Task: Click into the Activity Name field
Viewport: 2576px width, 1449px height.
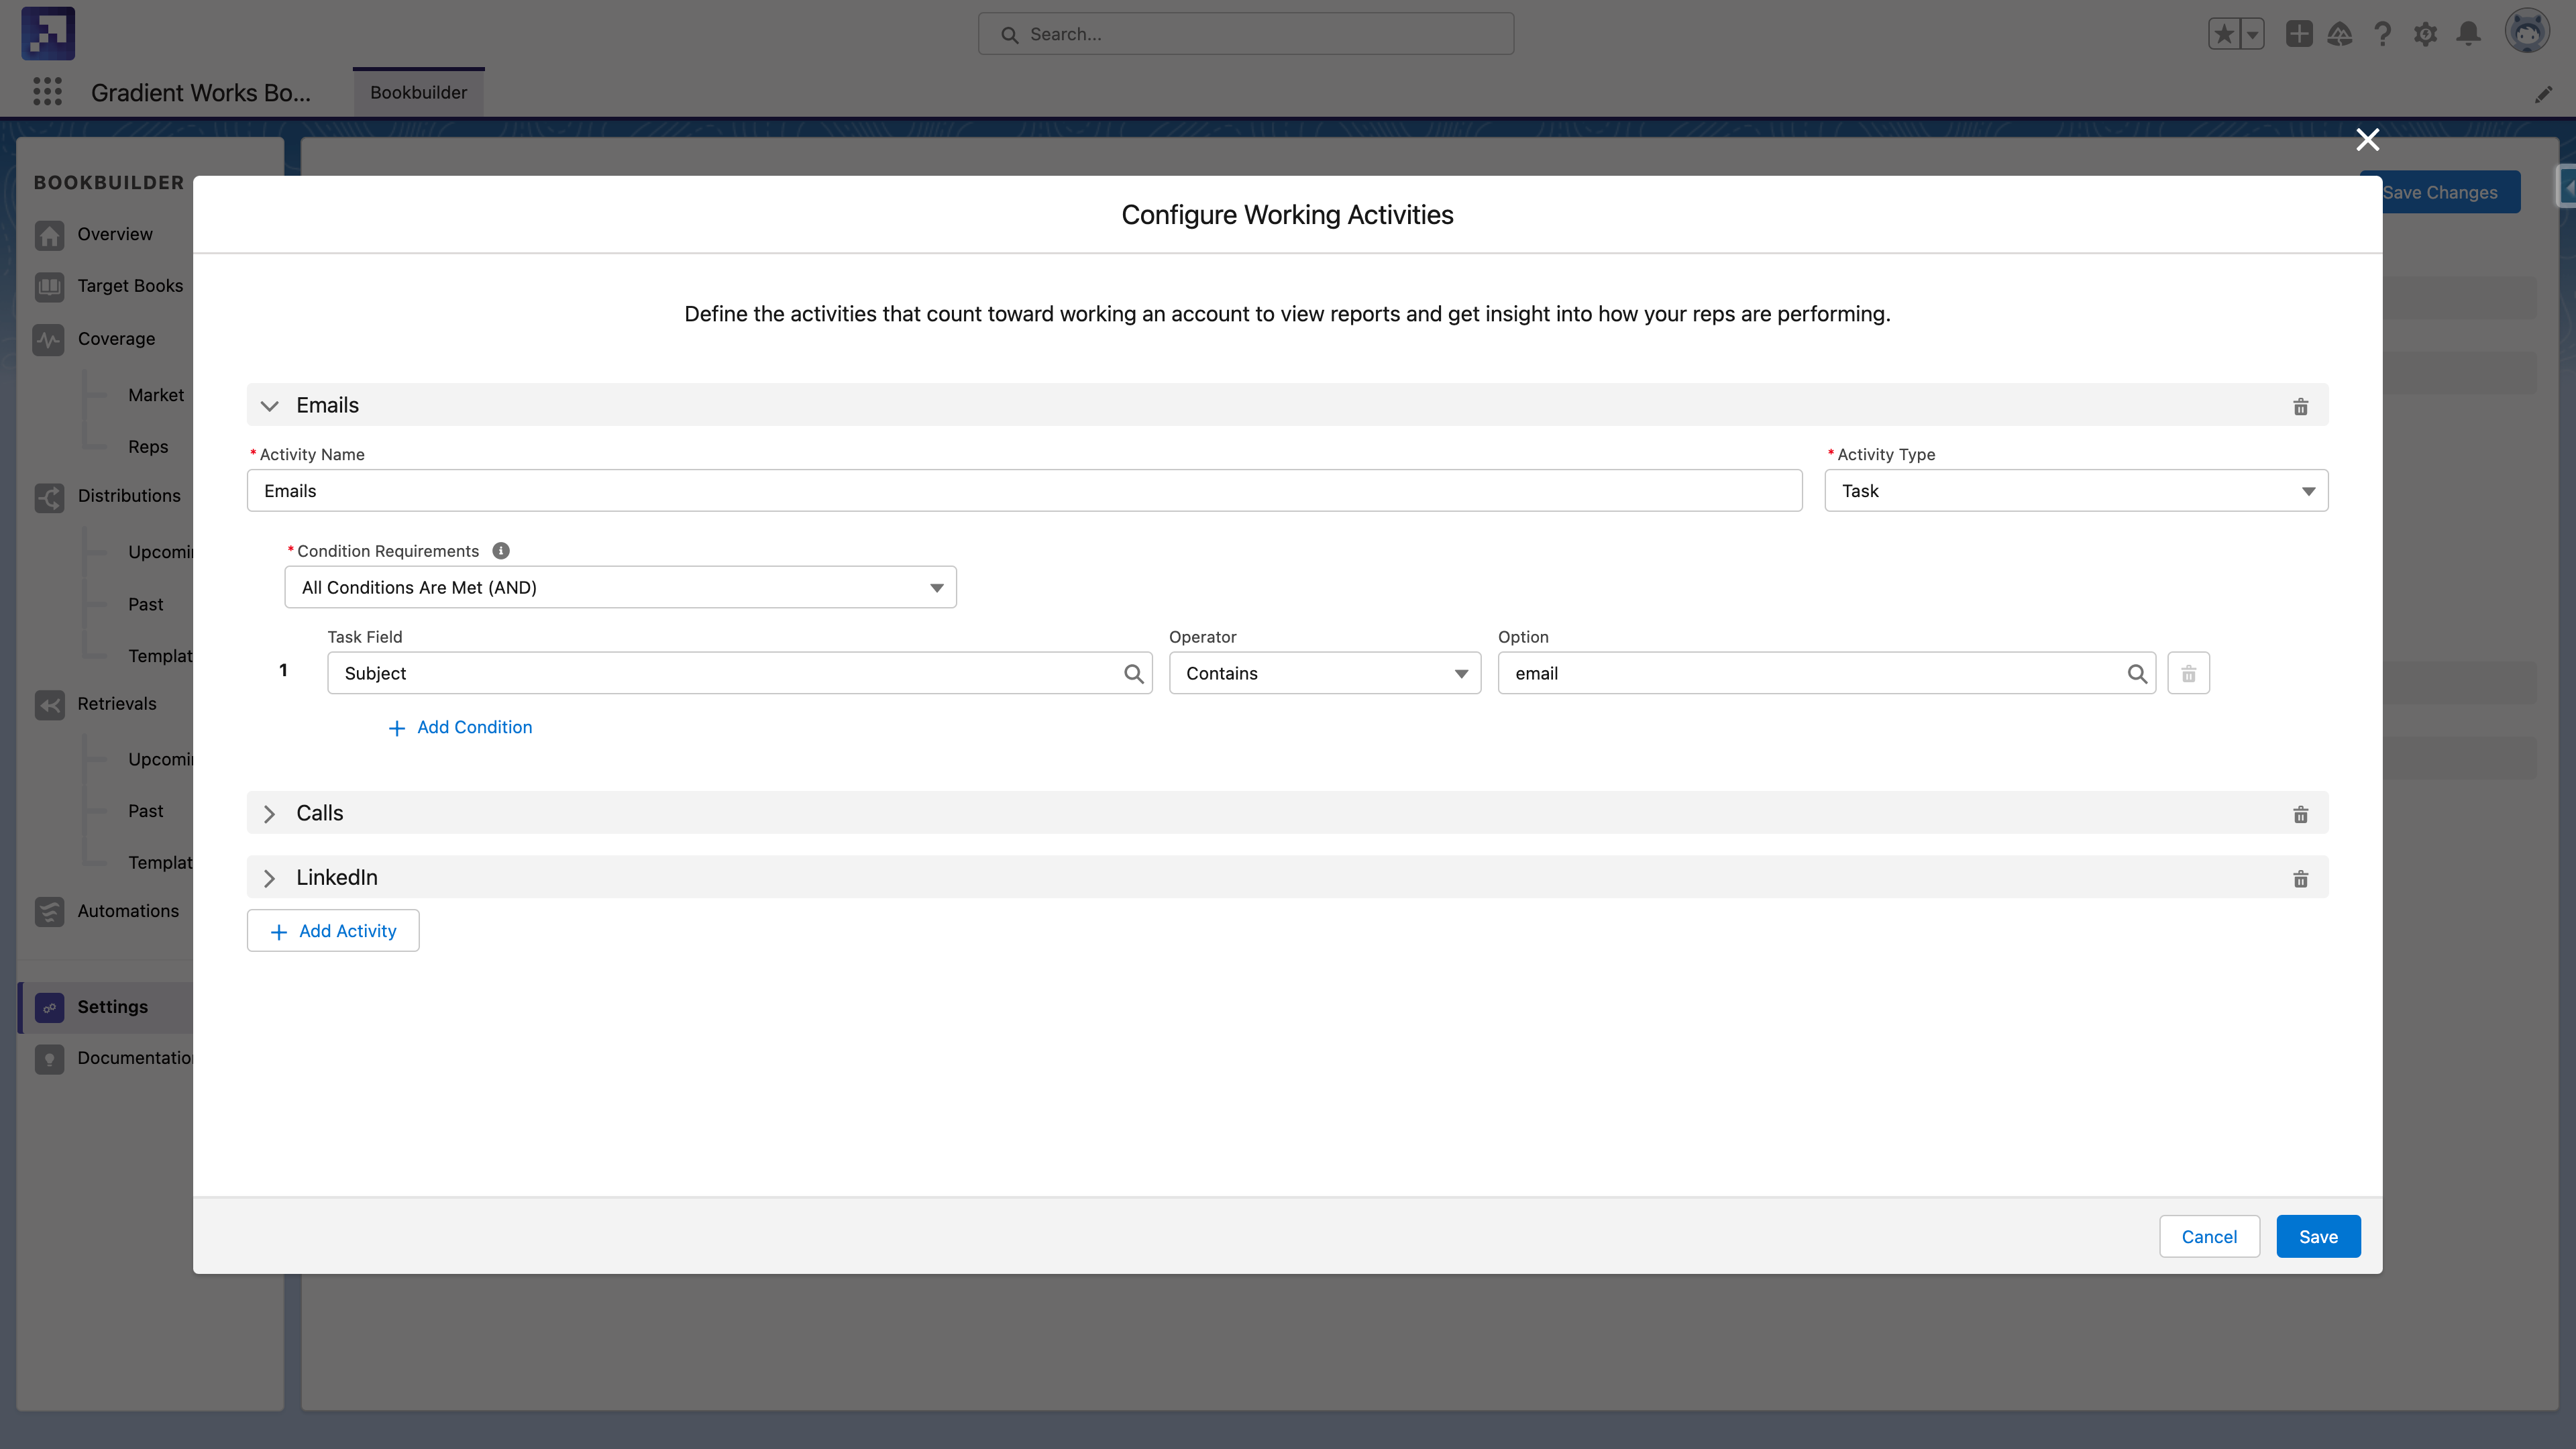Action: [x=1024, y=491]
